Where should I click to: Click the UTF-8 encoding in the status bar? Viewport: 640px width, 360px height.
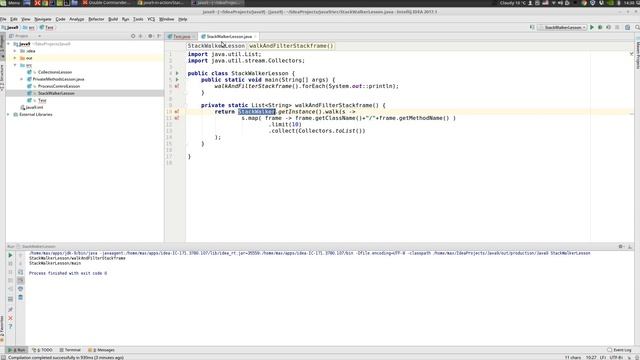click(x=616, y=358)
